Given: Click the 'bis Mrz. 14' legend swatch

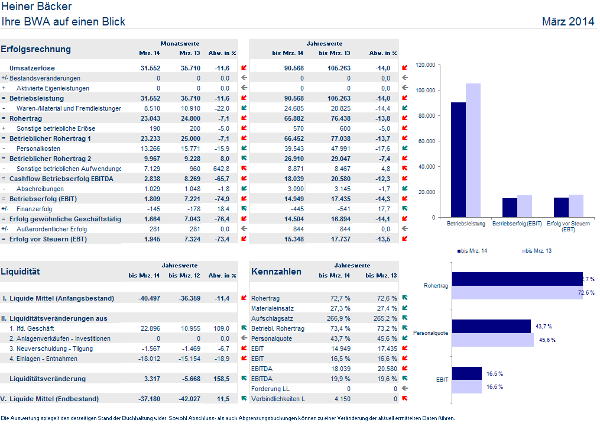Looking at the screenshot, I should pyautogui.click(x=459, y=251).
